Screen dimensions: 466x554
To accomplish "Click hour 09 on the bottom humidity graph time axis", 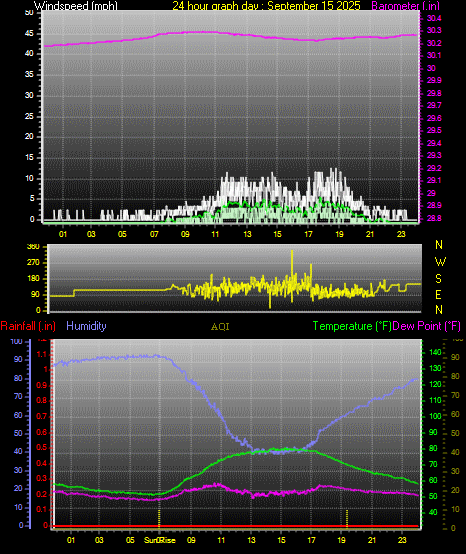I will point(191,540).
